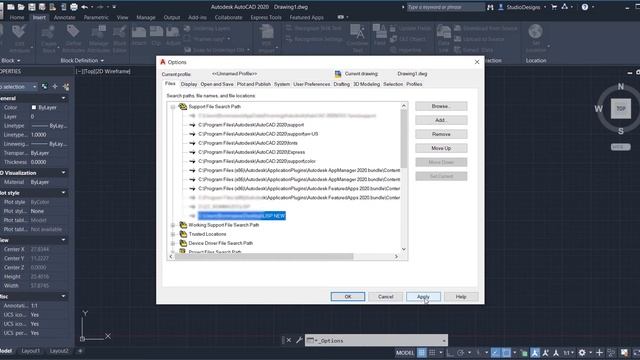Expand the Device Driver File Search Path node
This screenshot has height=360, width=640.
click(173, 243)
